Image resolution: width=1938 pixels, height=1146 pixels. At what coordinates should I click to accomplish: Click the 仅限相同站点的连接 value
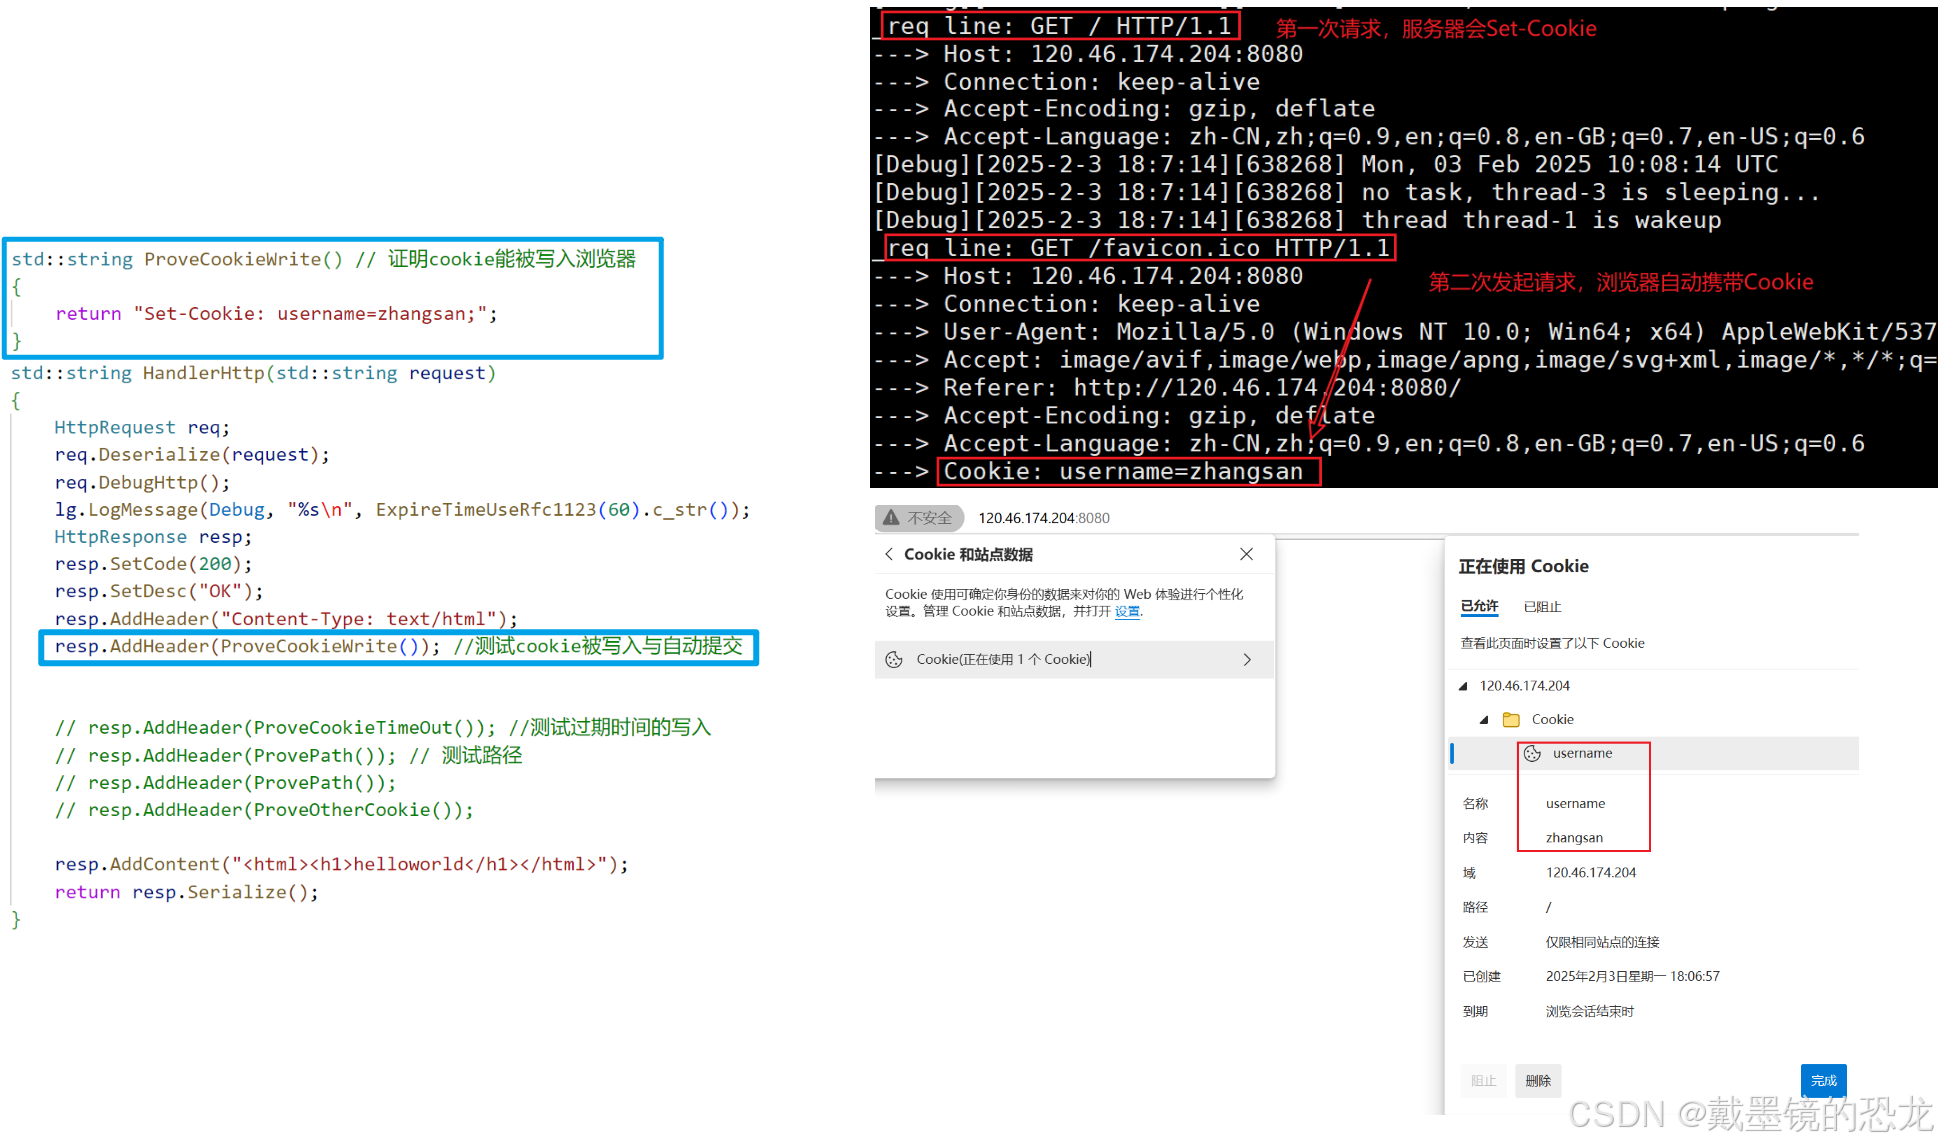point(1602,942)
